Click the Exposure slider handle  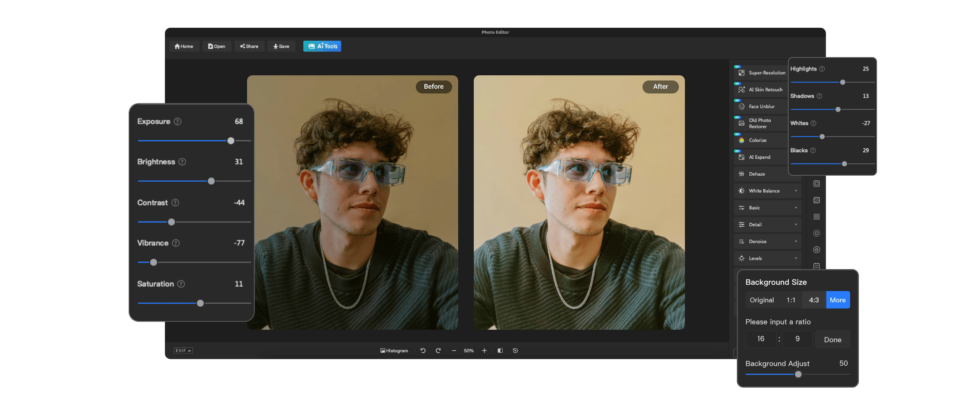coord(231,141)
